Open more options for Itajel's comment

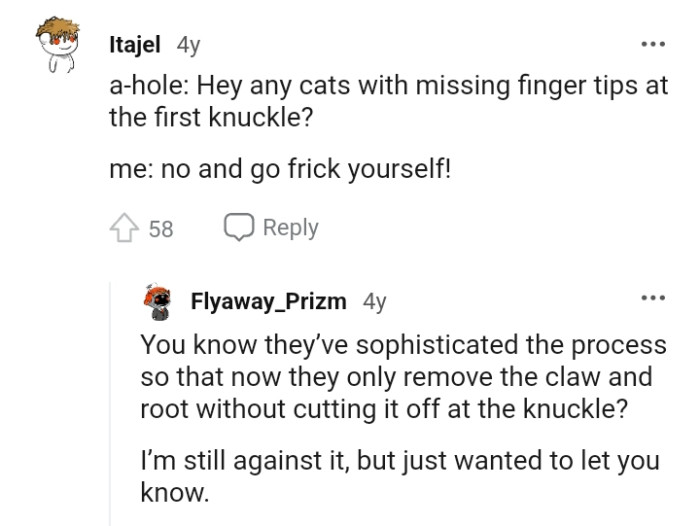pyautogui.click(x=653, y=46)
